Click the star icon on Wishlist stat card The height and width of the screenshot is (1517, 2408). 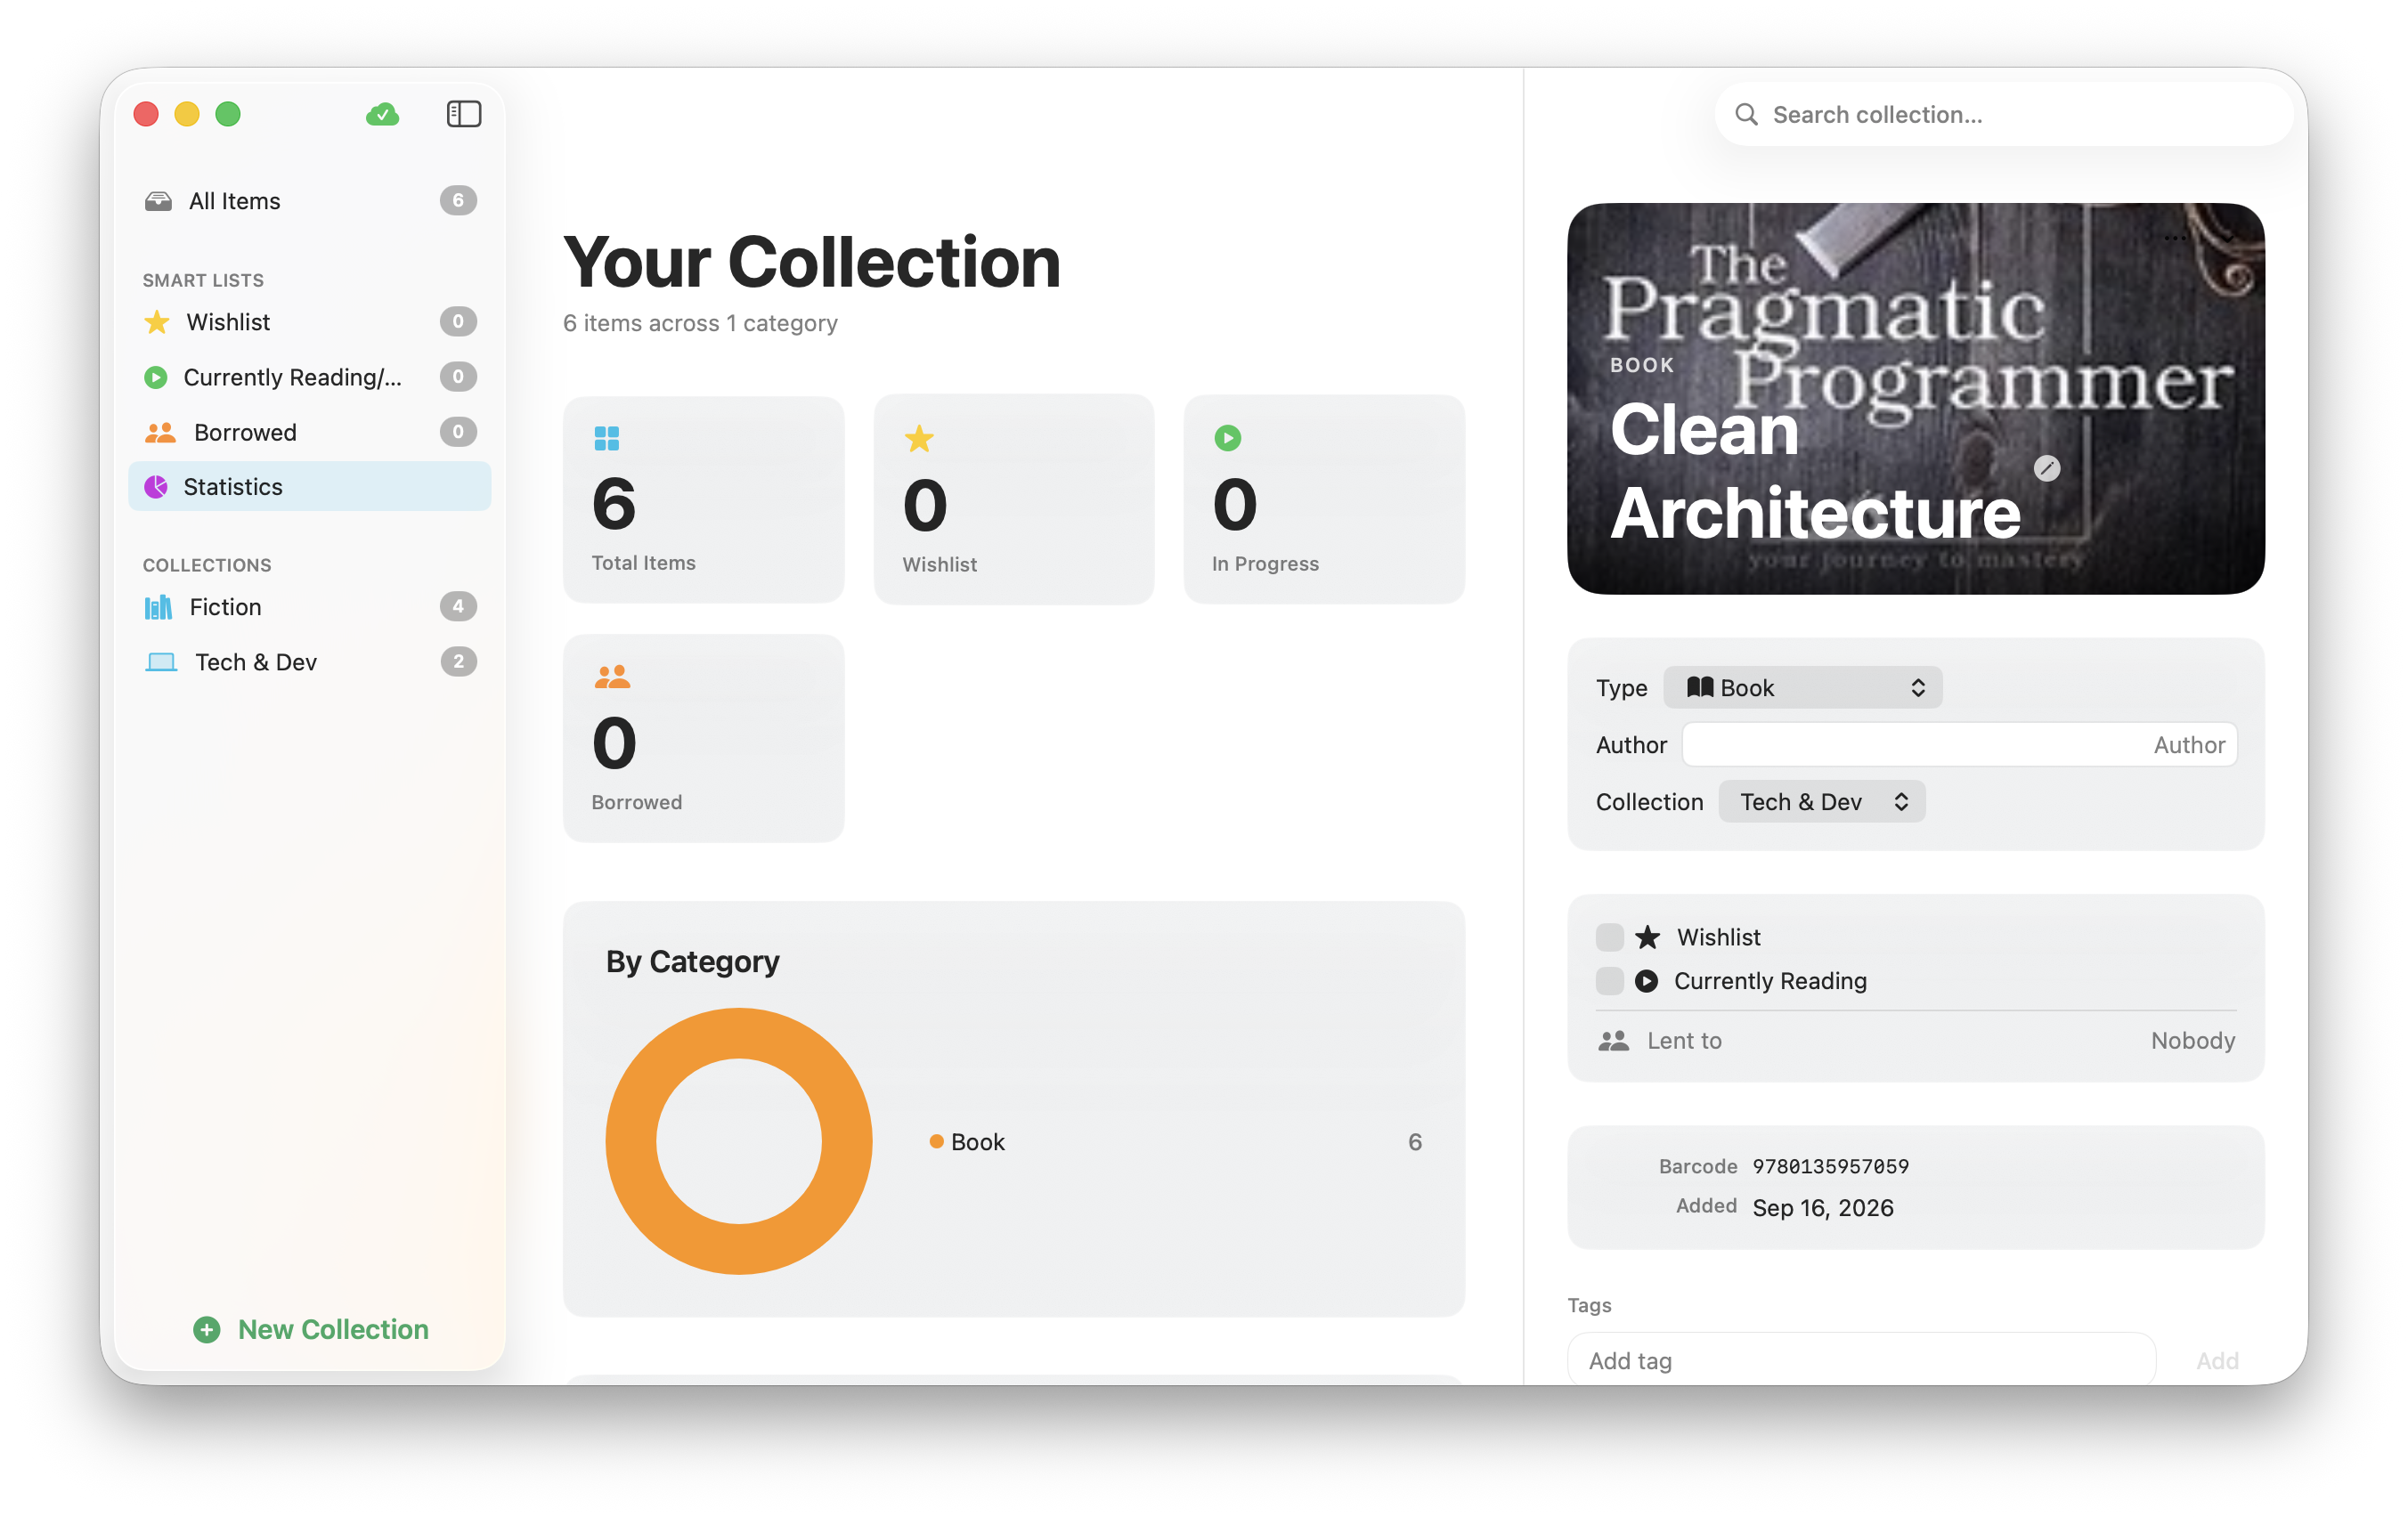point(919,438)
